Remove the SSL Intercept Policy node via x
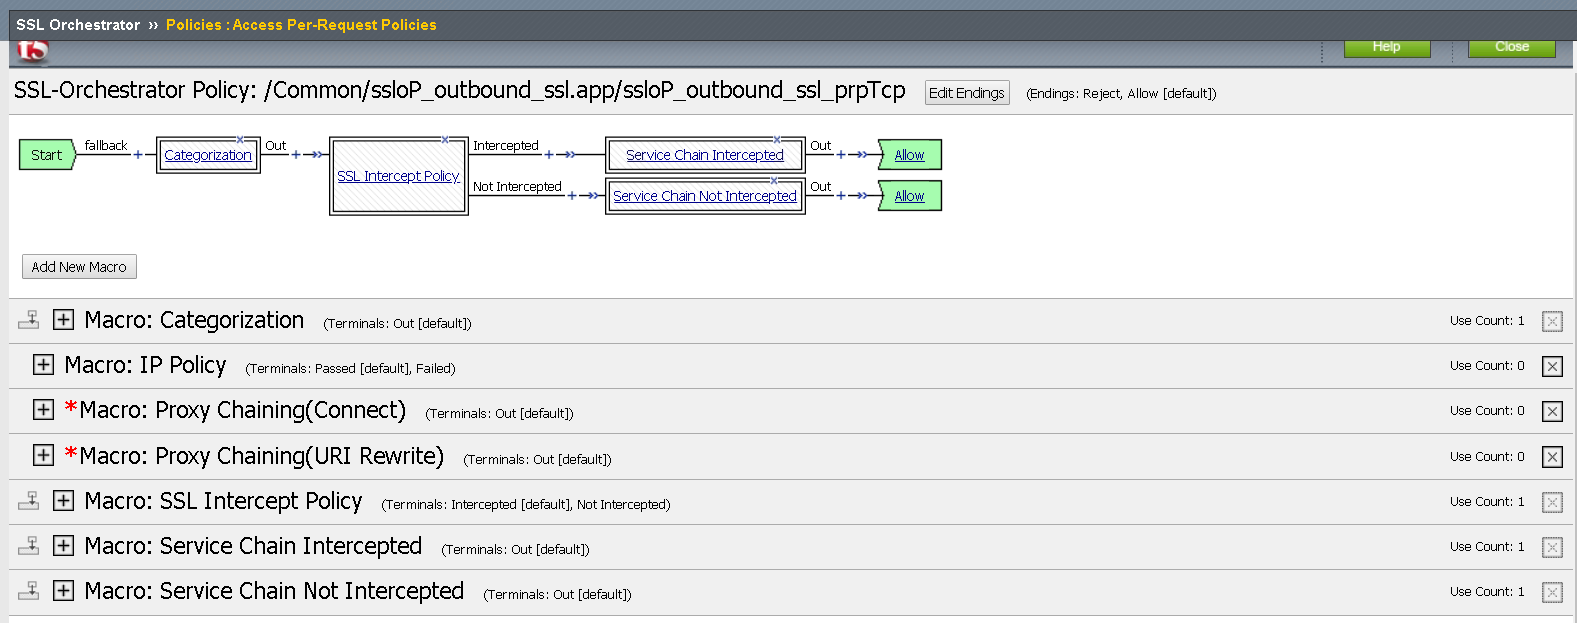Image resolution: width=1577 pixels, height=623 pixels. tap(445, 140)
